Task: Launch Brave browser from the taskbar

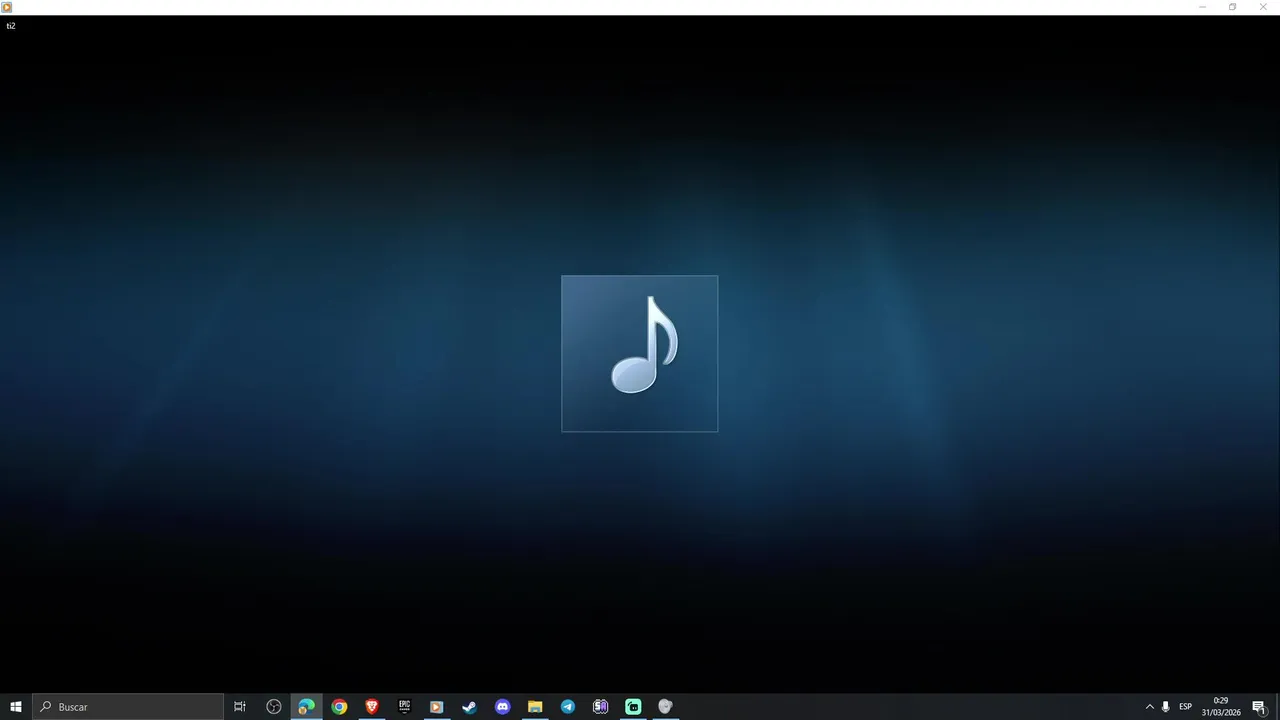Action: 372,706
